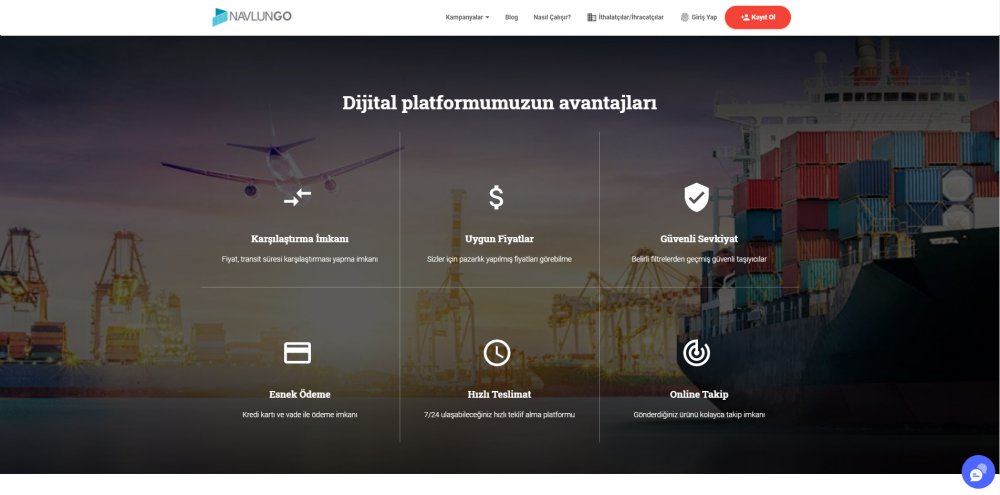Click the dollar sign icon
1000x495 pixels.
click(x=496, y=198)
